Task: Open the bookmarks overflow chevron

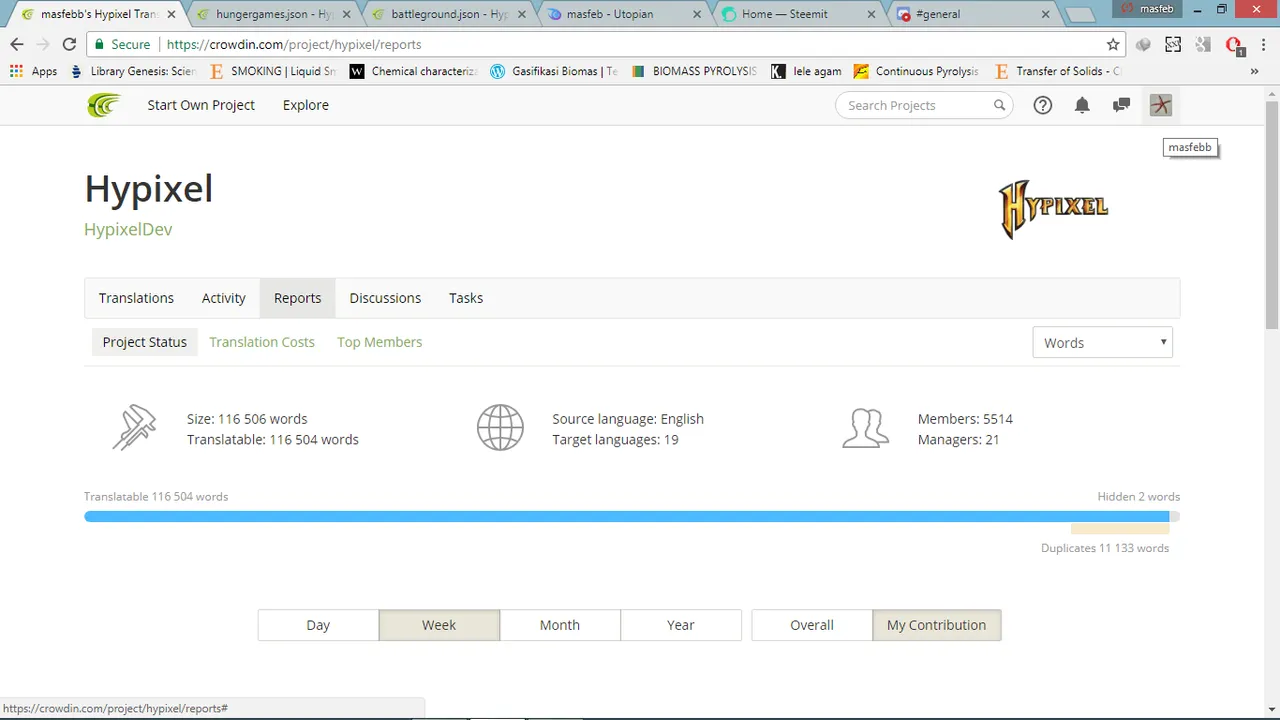Action: (x=1254, y=71)
